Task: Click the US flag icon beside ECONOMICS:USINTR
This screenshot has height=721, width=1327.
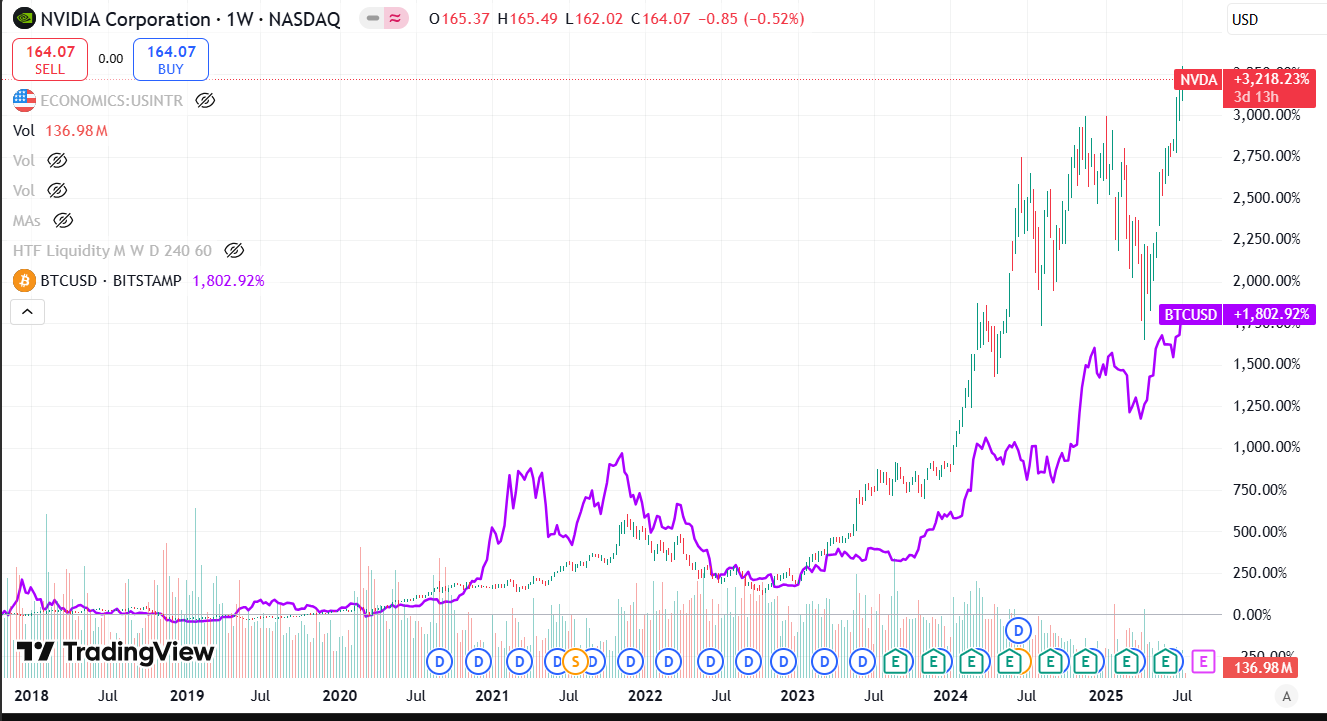Action: (24, 100)
